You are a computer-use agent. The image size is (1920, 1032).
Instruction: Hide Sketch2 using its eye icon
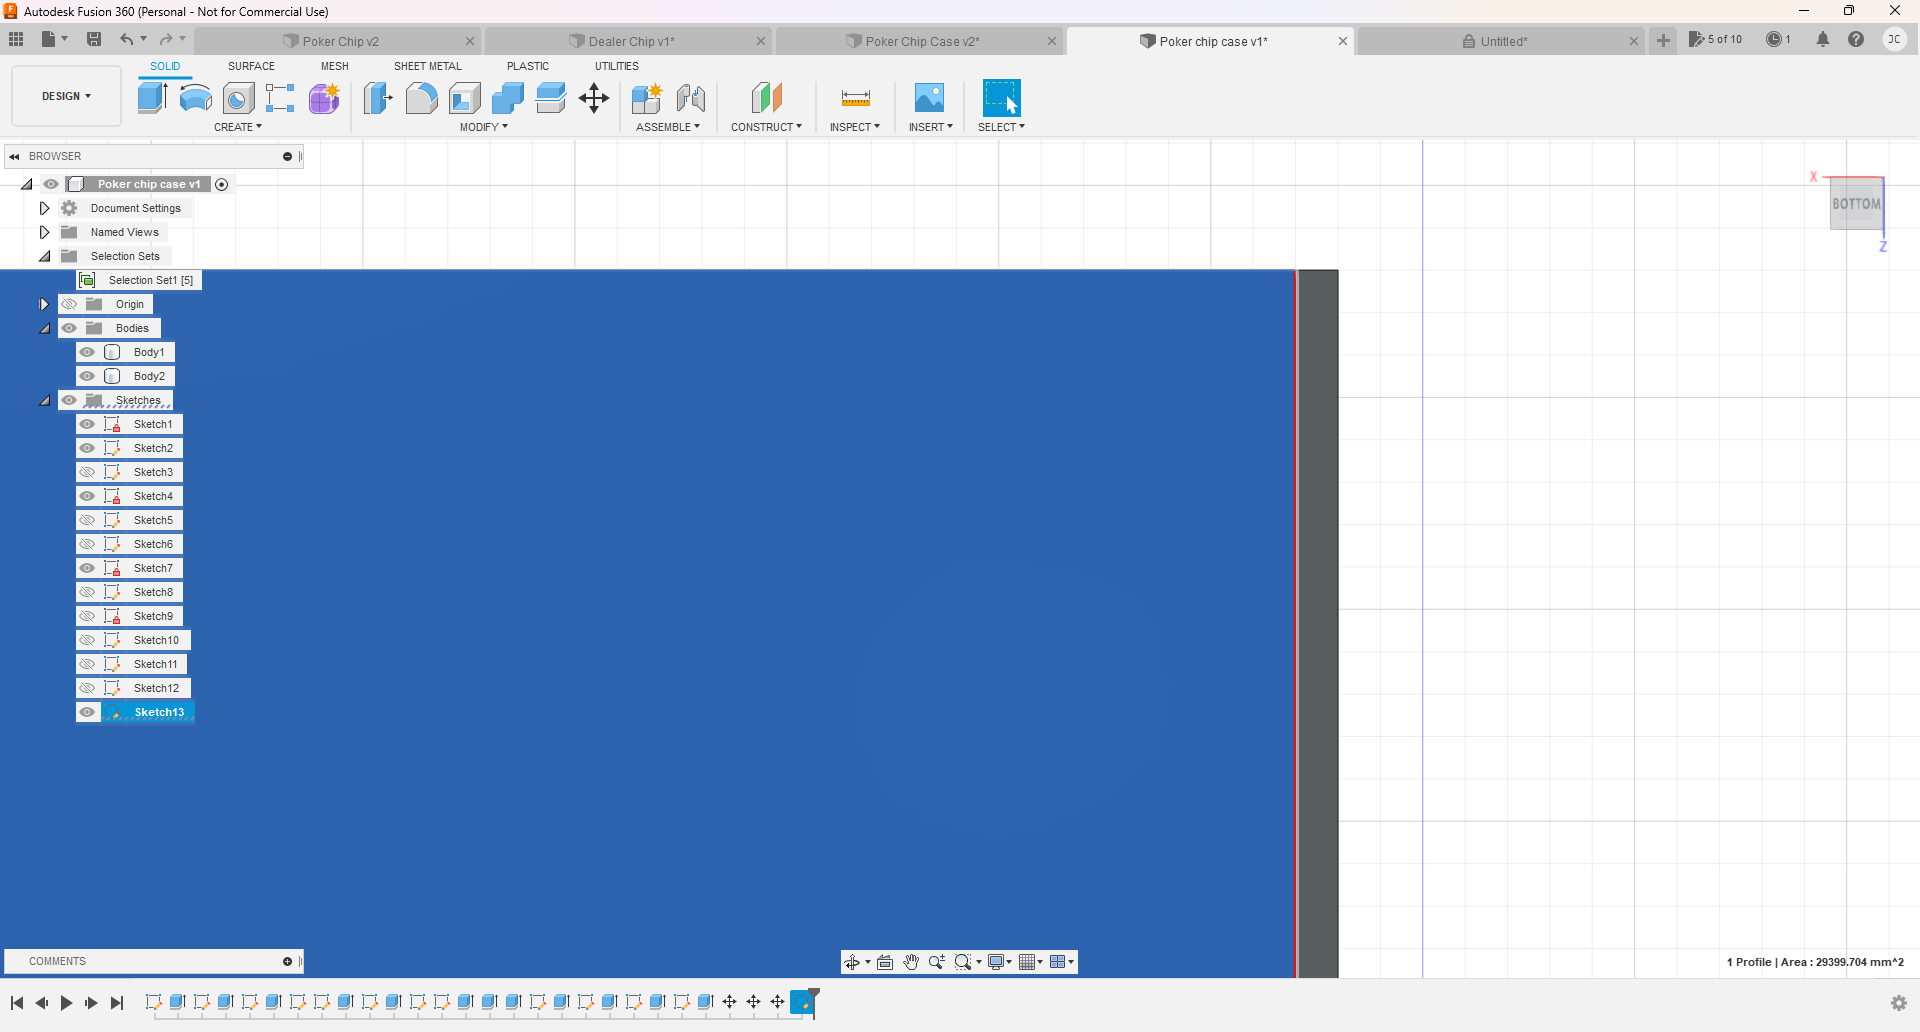click(x=87, y=448)
